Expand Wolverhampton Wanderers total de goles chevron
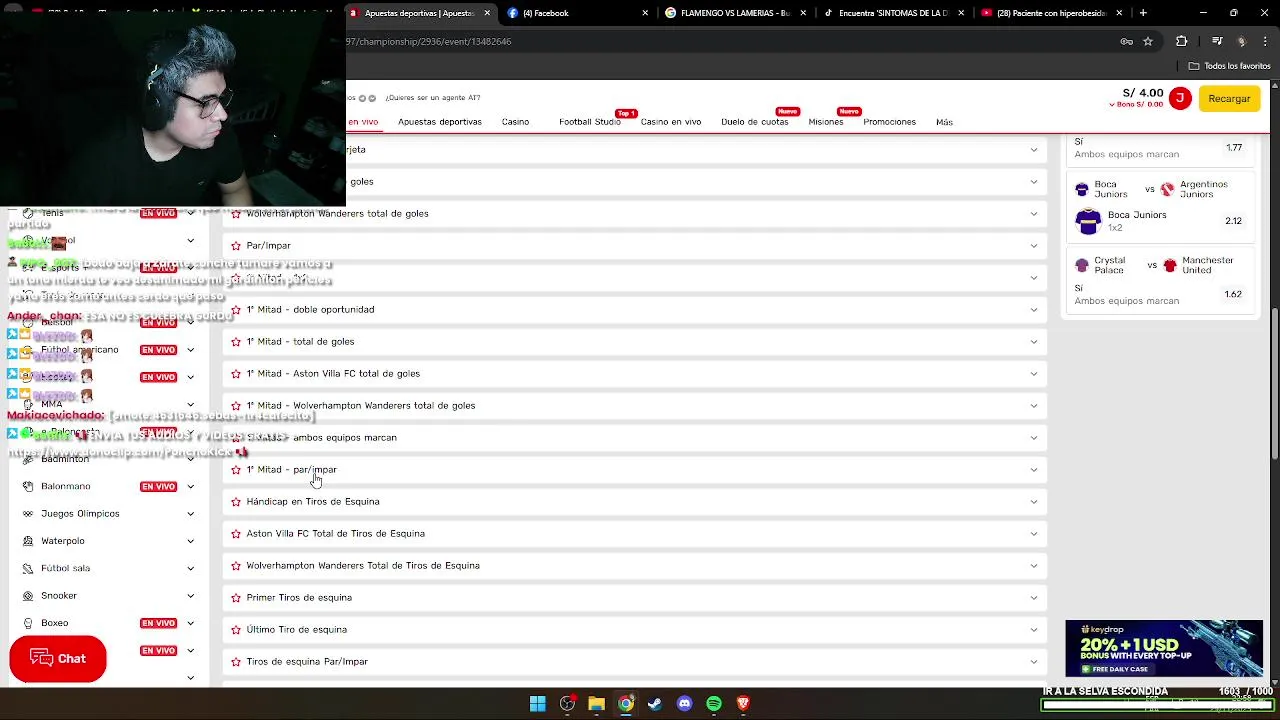Image resolution: width=1280 pixels, height=720 pixels. (x=1034, y=214)
